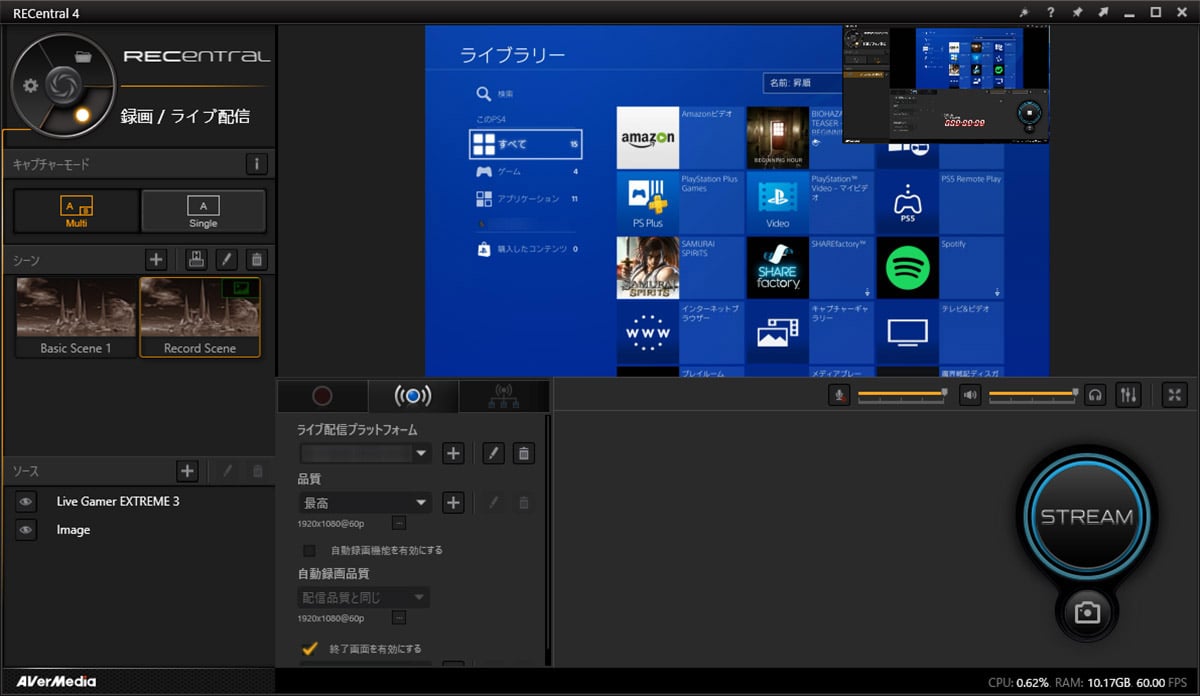
Task: Select the Image source row
Action: click(139, 530)
